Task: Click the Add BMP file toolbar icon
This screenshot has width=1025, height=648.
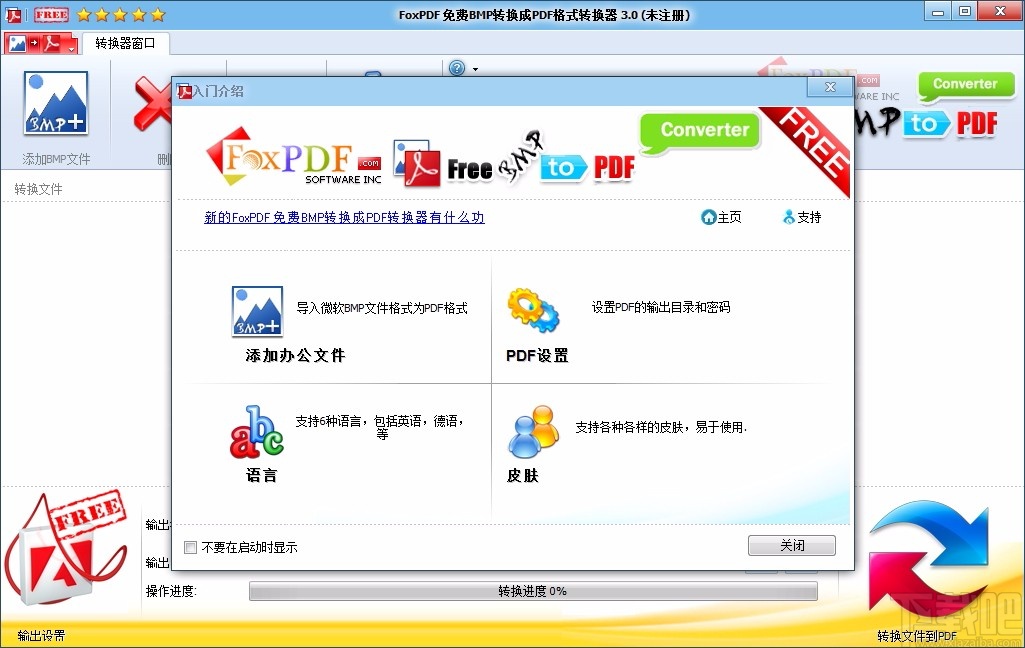Action: 56,103
